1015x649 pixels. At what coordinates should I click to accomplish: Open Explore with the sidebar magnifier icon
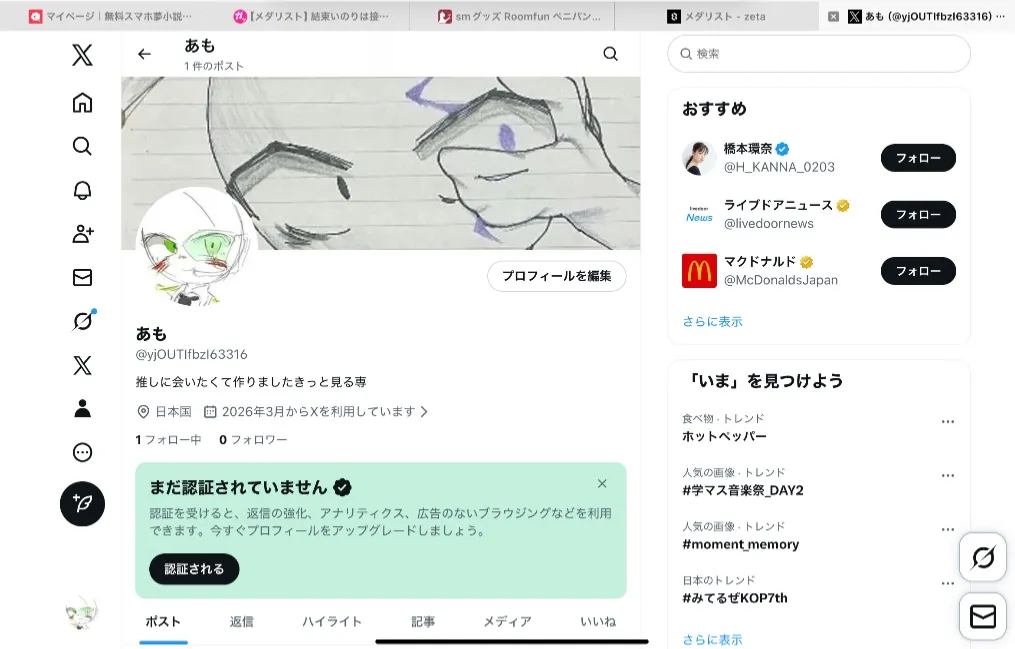(x=82, y=146)
